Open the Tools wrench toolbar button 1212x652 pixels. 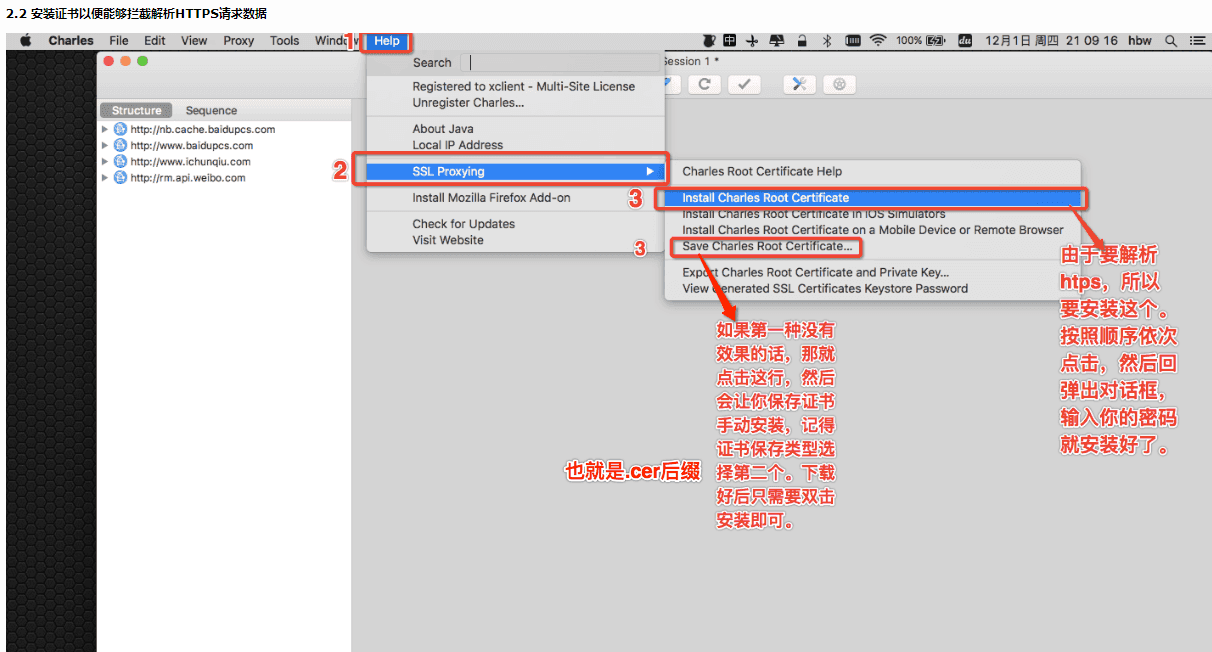tap(799, 85)
